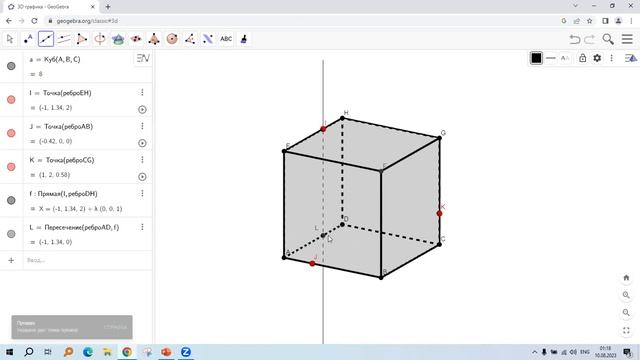
Task: Select red point K on the cube
Action: coord(439,213)
